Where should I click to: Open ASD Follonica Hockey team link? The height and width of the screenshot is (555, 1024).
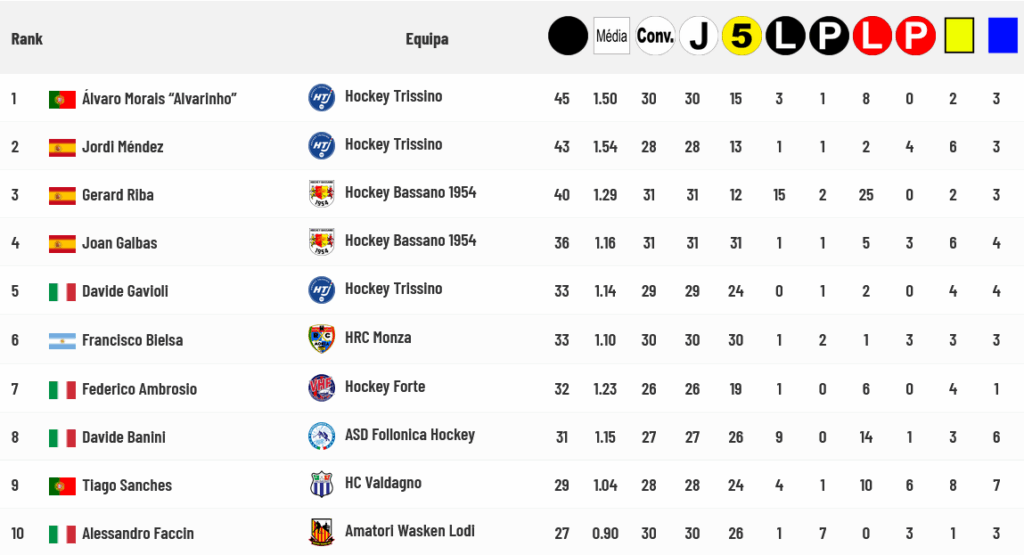click(x=409, y=435)
